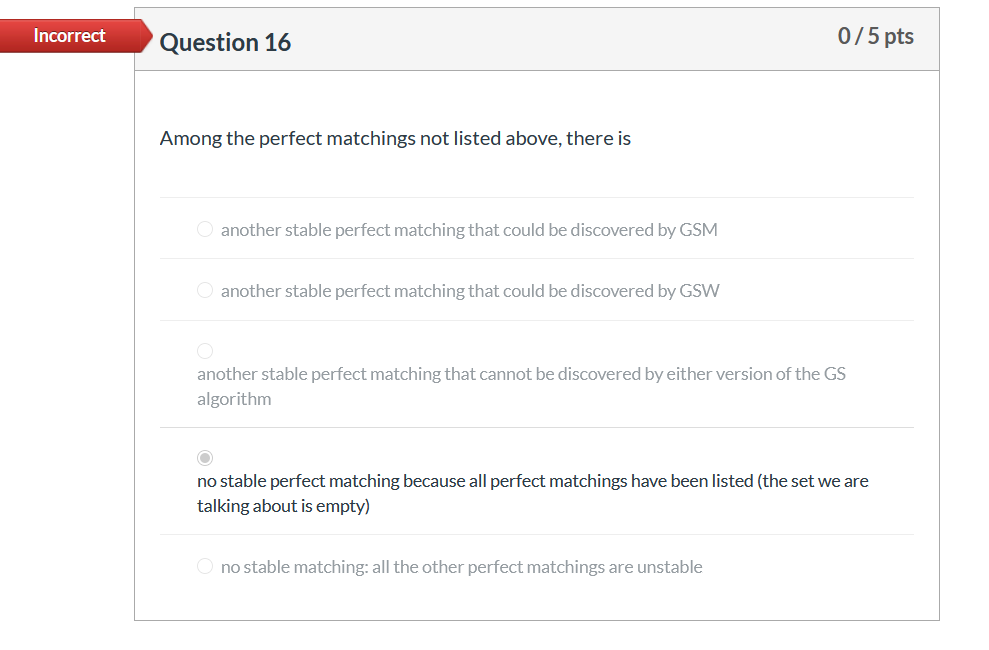Pick the 'no stable matching: all unstable' option

(205, 566)
